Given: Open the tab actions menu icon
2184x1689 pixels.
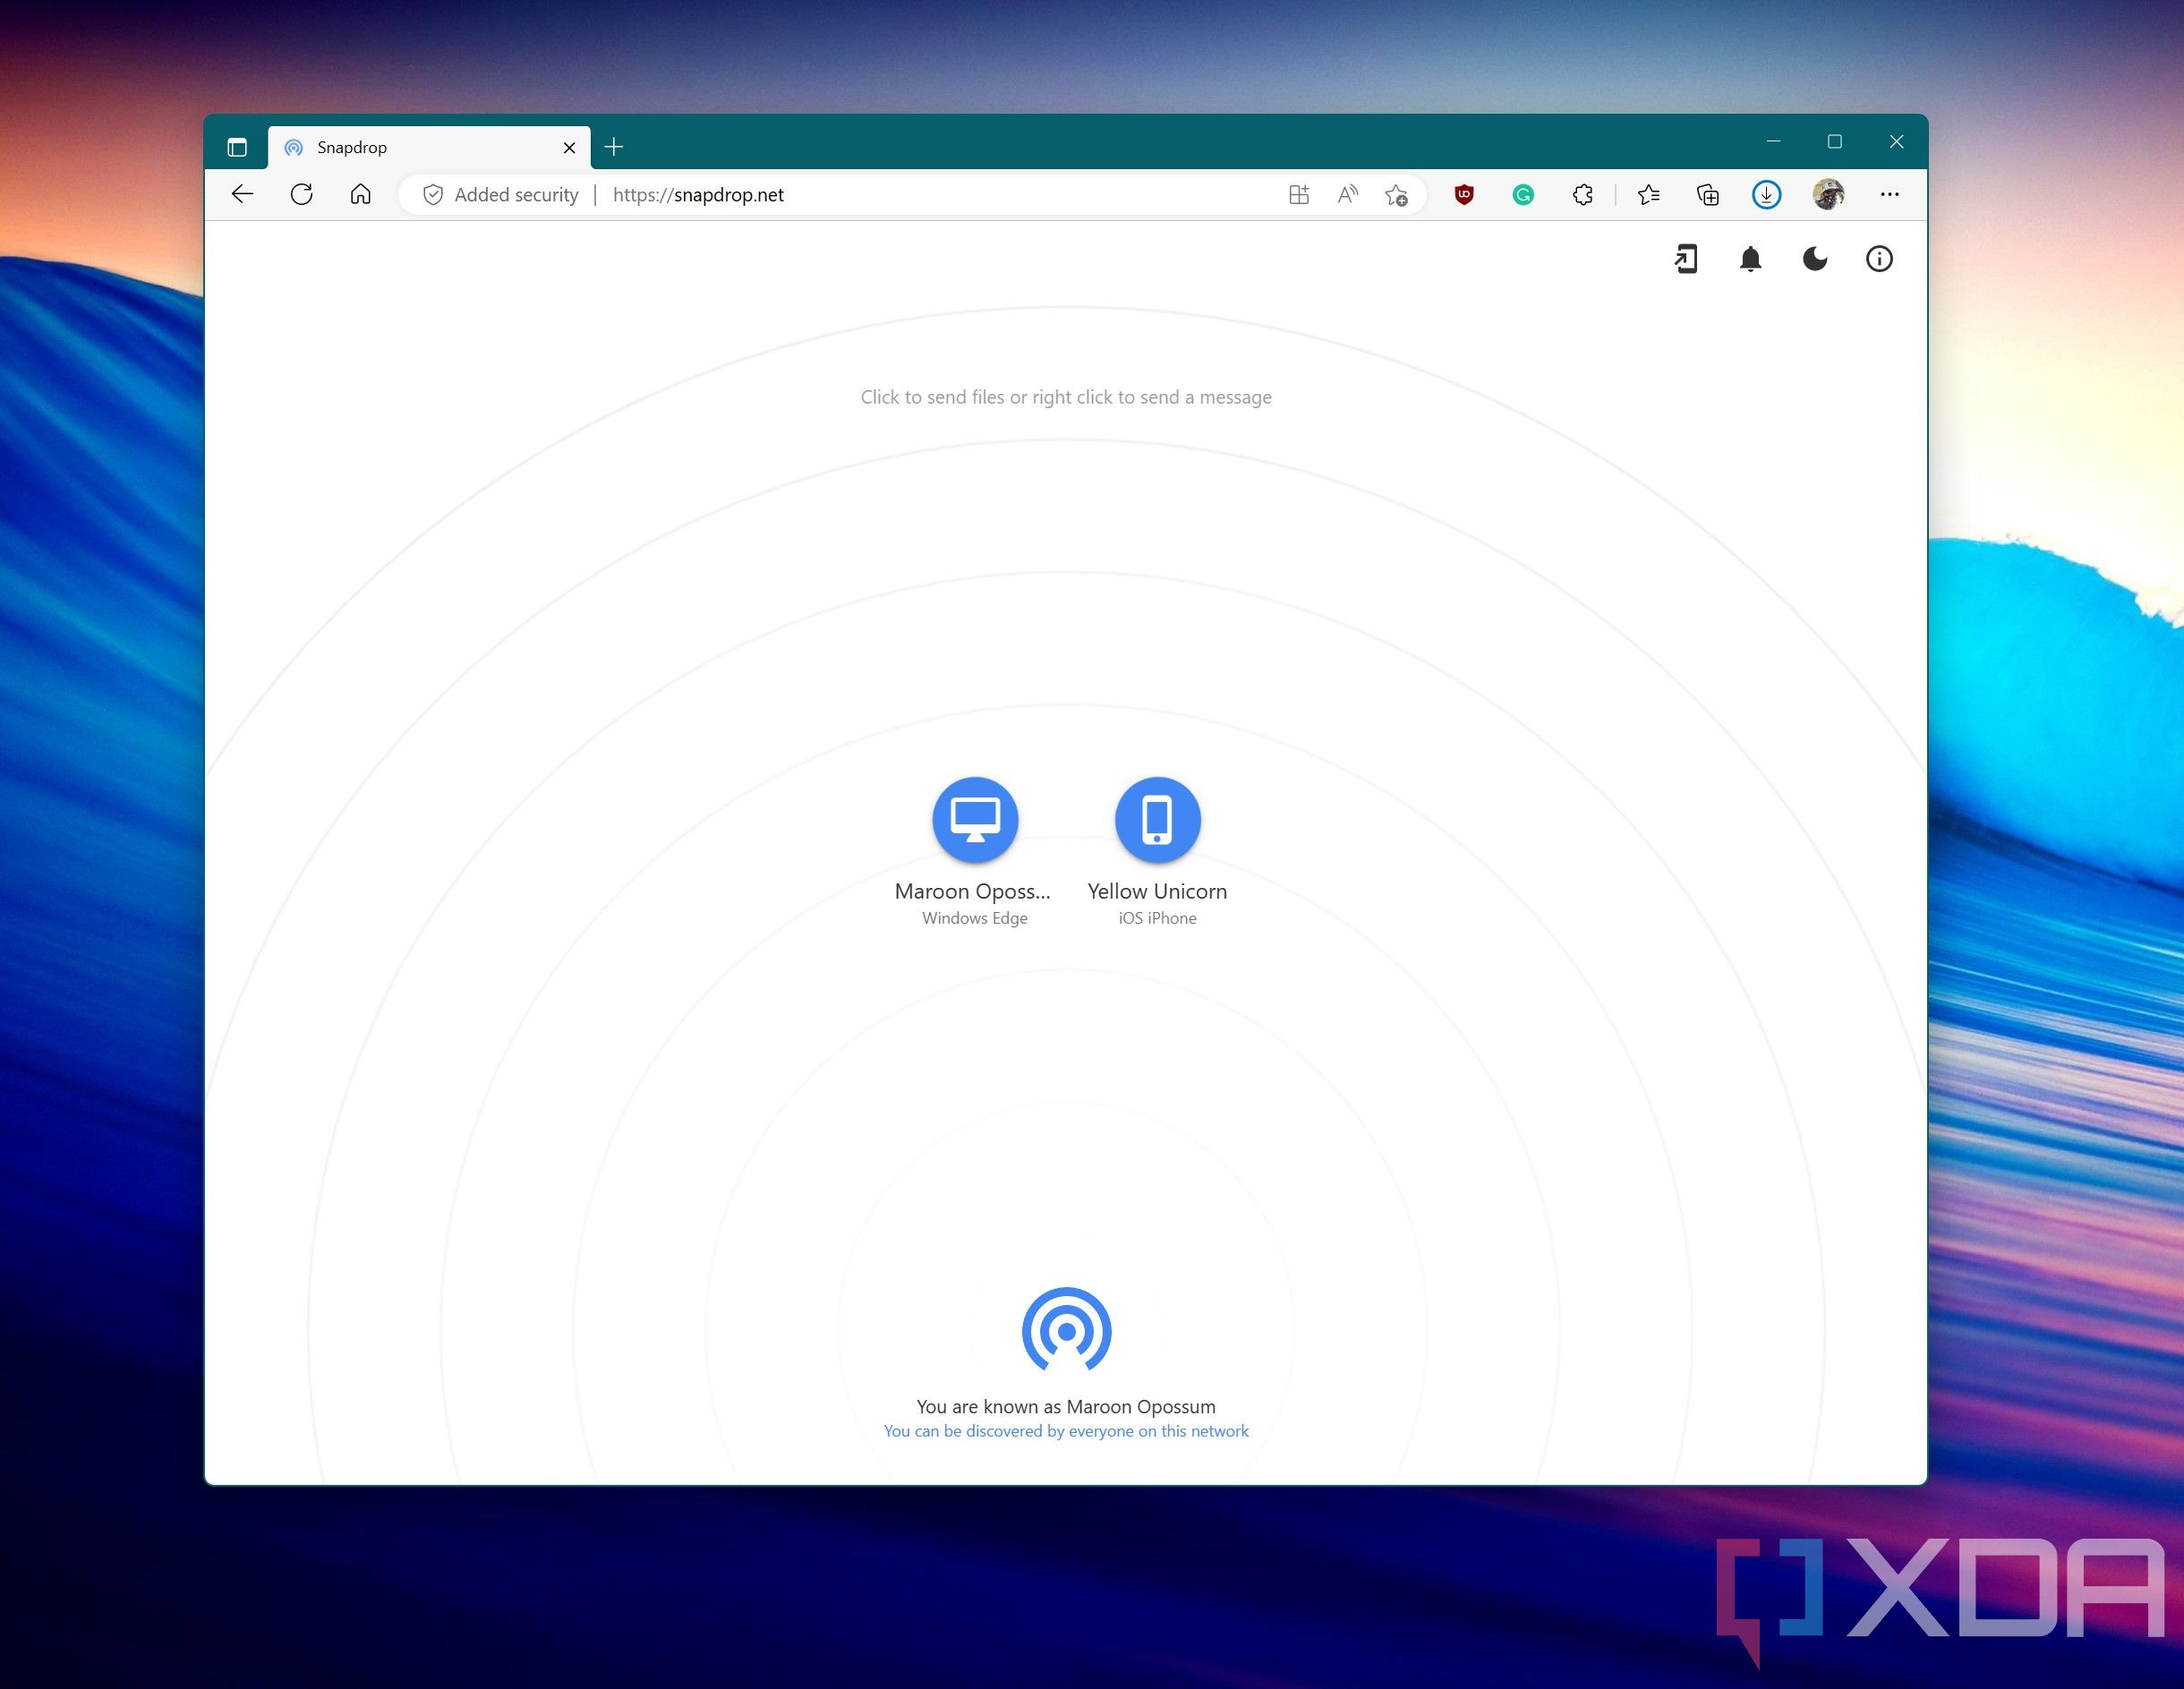Looking at the screenshot, I should 237,148.
